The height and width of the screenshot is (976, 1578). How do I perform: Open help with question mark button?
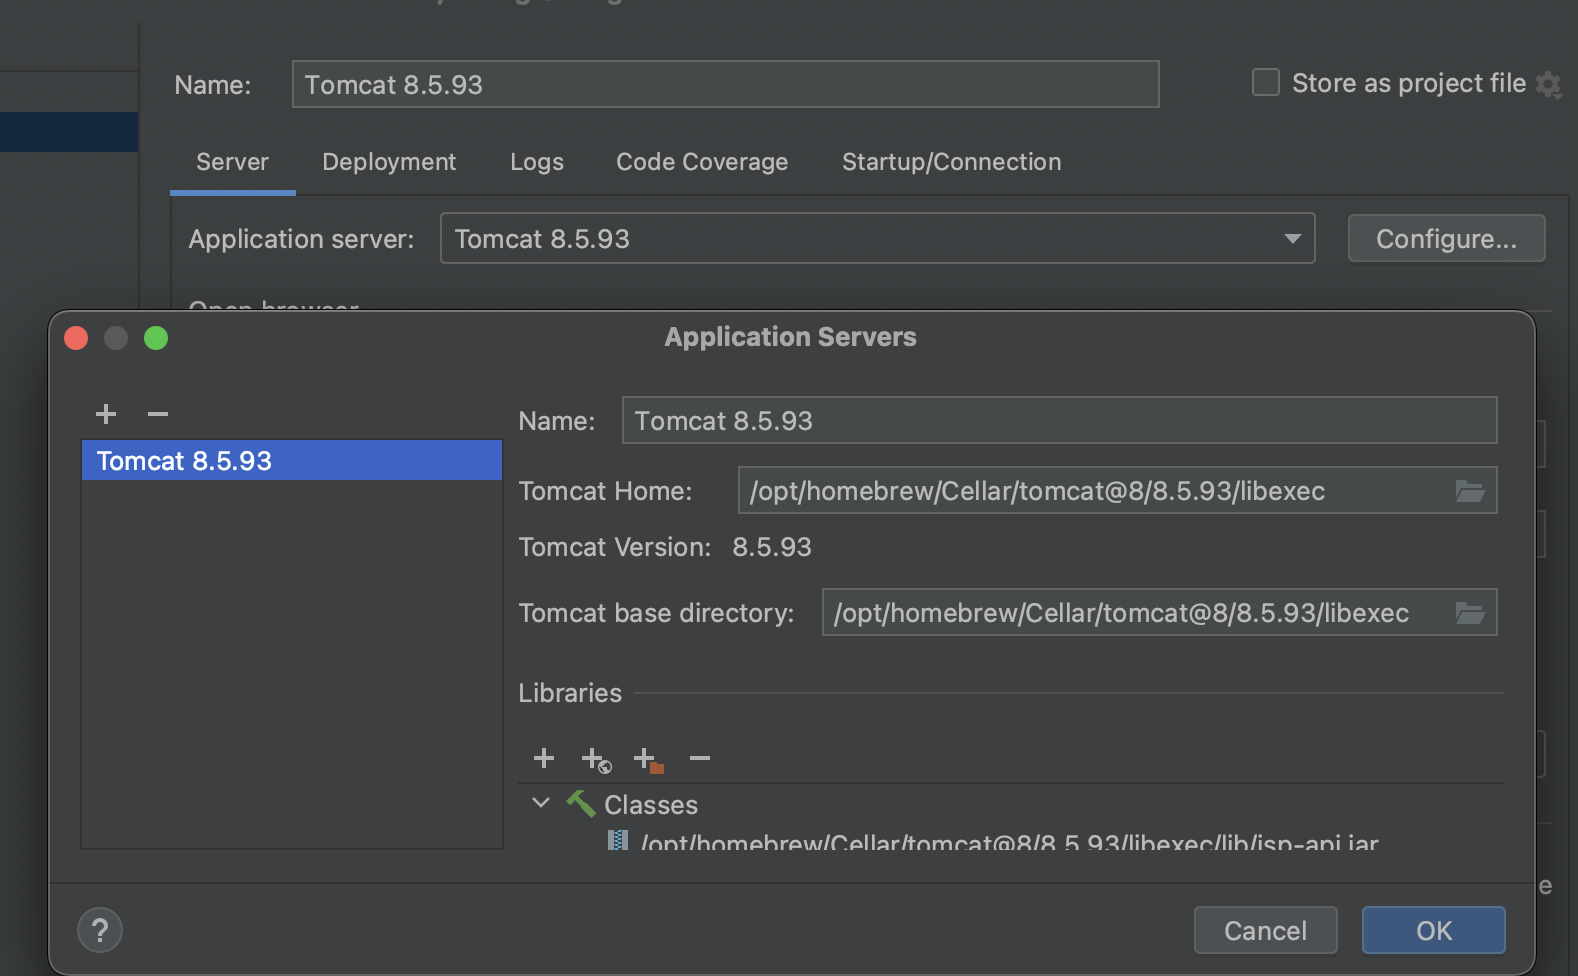[100, 931]
